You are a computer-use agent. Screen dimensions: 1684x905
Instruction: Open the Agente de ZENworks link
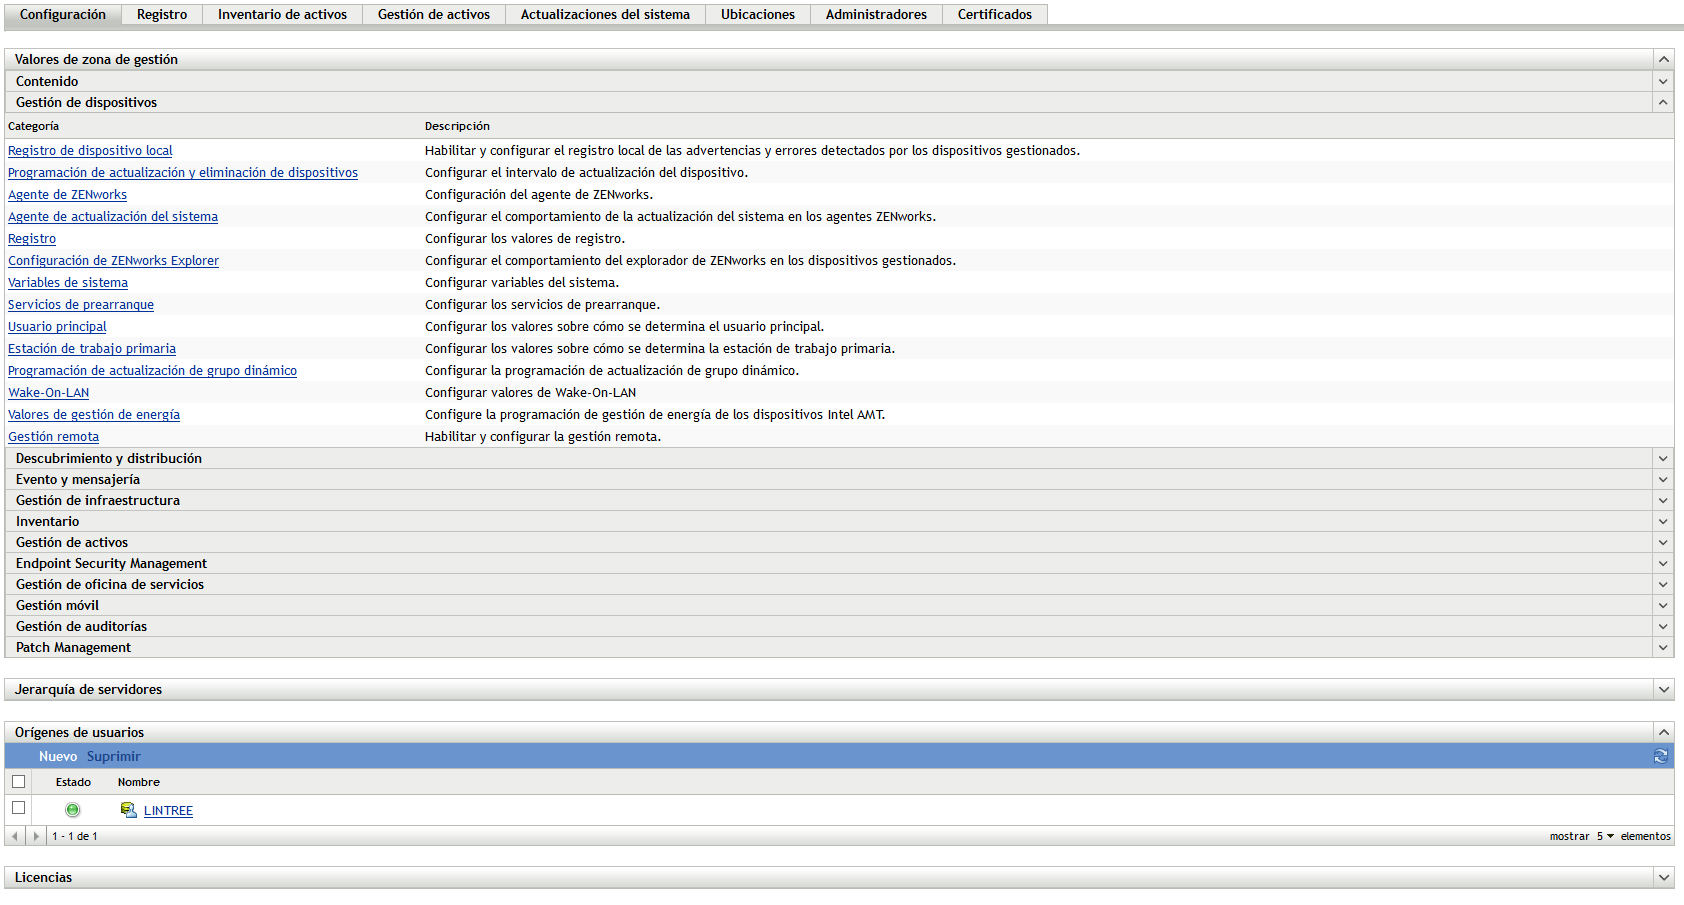pyautogui.click(x=67, y=195)
